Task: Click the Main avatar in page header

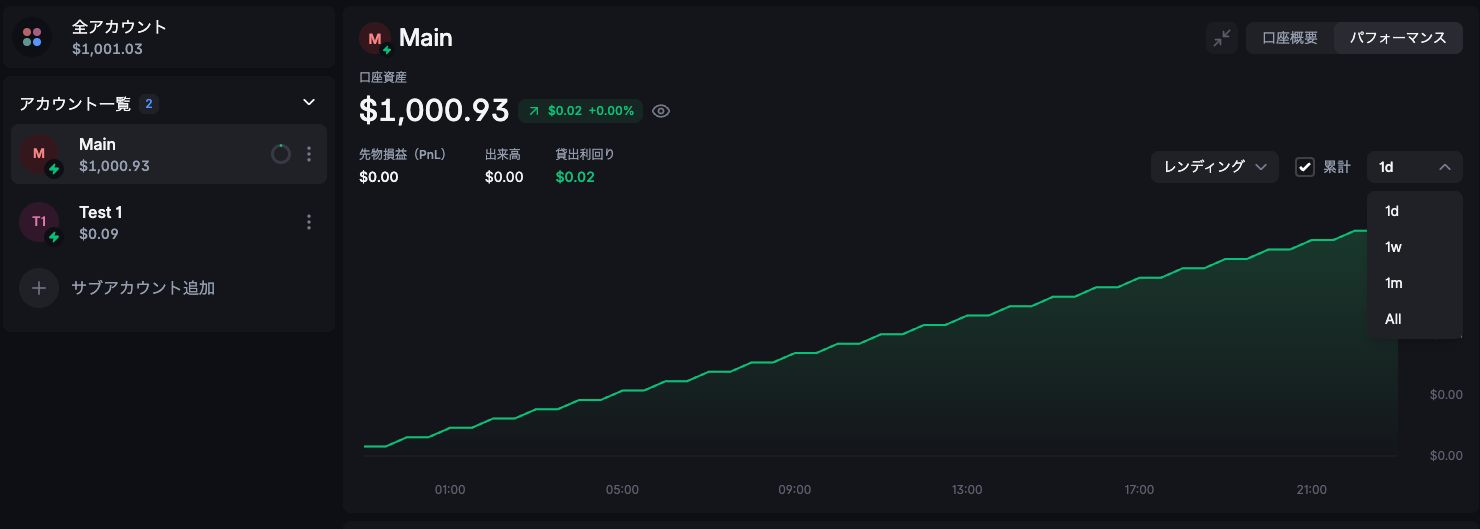Action: (x=375, y=38)
